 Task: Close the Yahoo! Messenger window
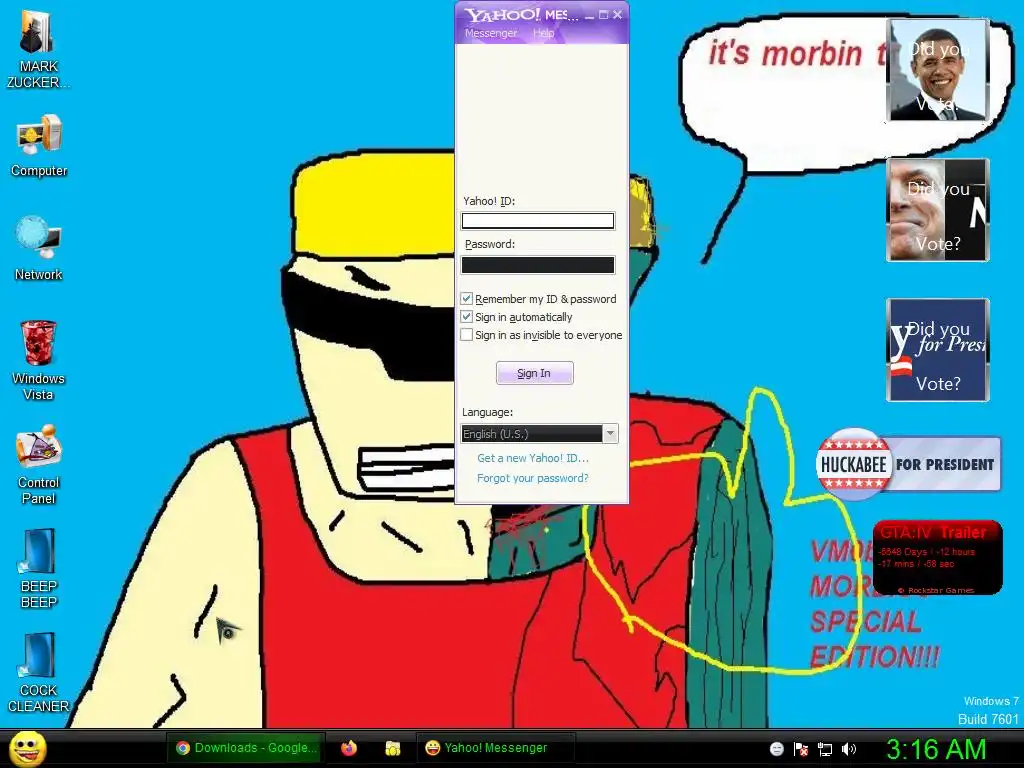(617, 15)
